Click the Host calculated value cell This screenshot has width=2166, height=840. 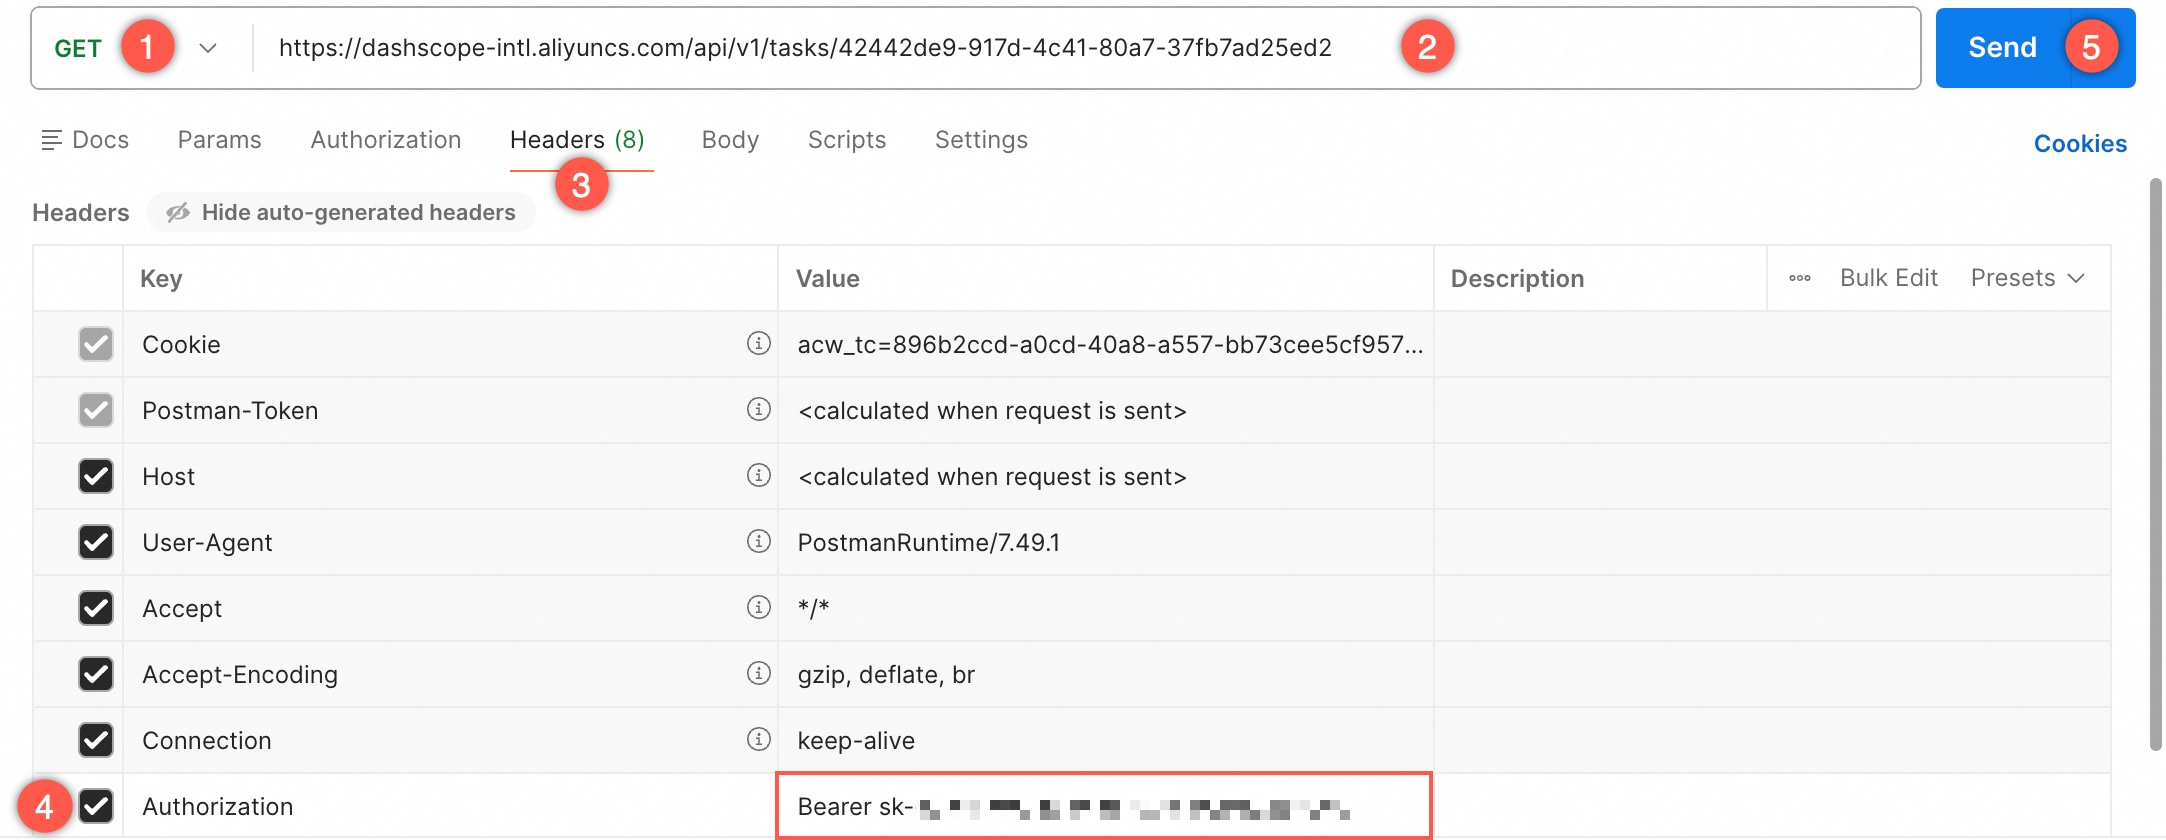1106,476
